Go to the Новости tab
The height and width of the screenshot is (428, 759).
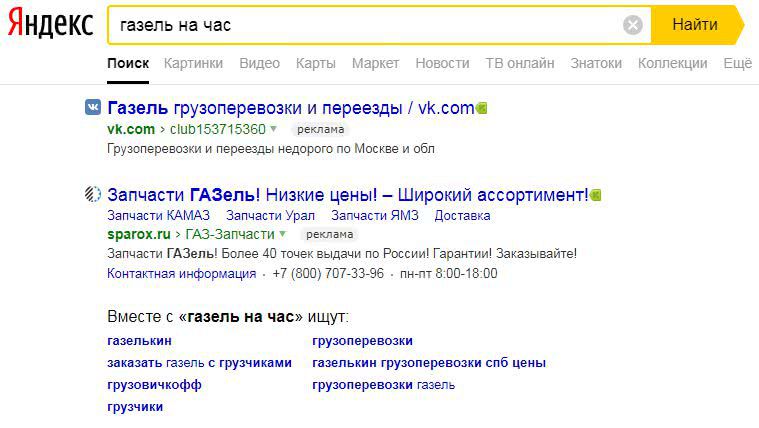pos(441,63)
